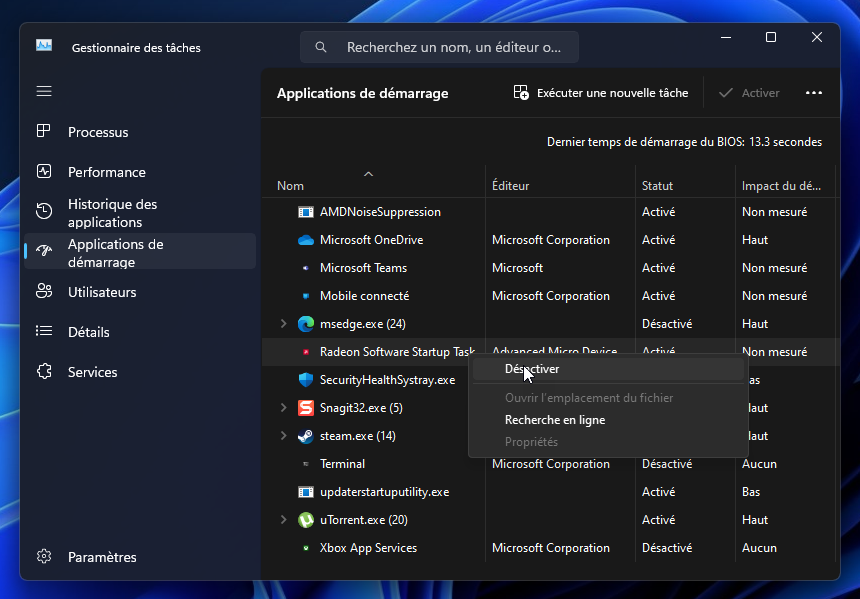
Task: Choose Recherche en ligne in context menu
Action: pos(608,420)
